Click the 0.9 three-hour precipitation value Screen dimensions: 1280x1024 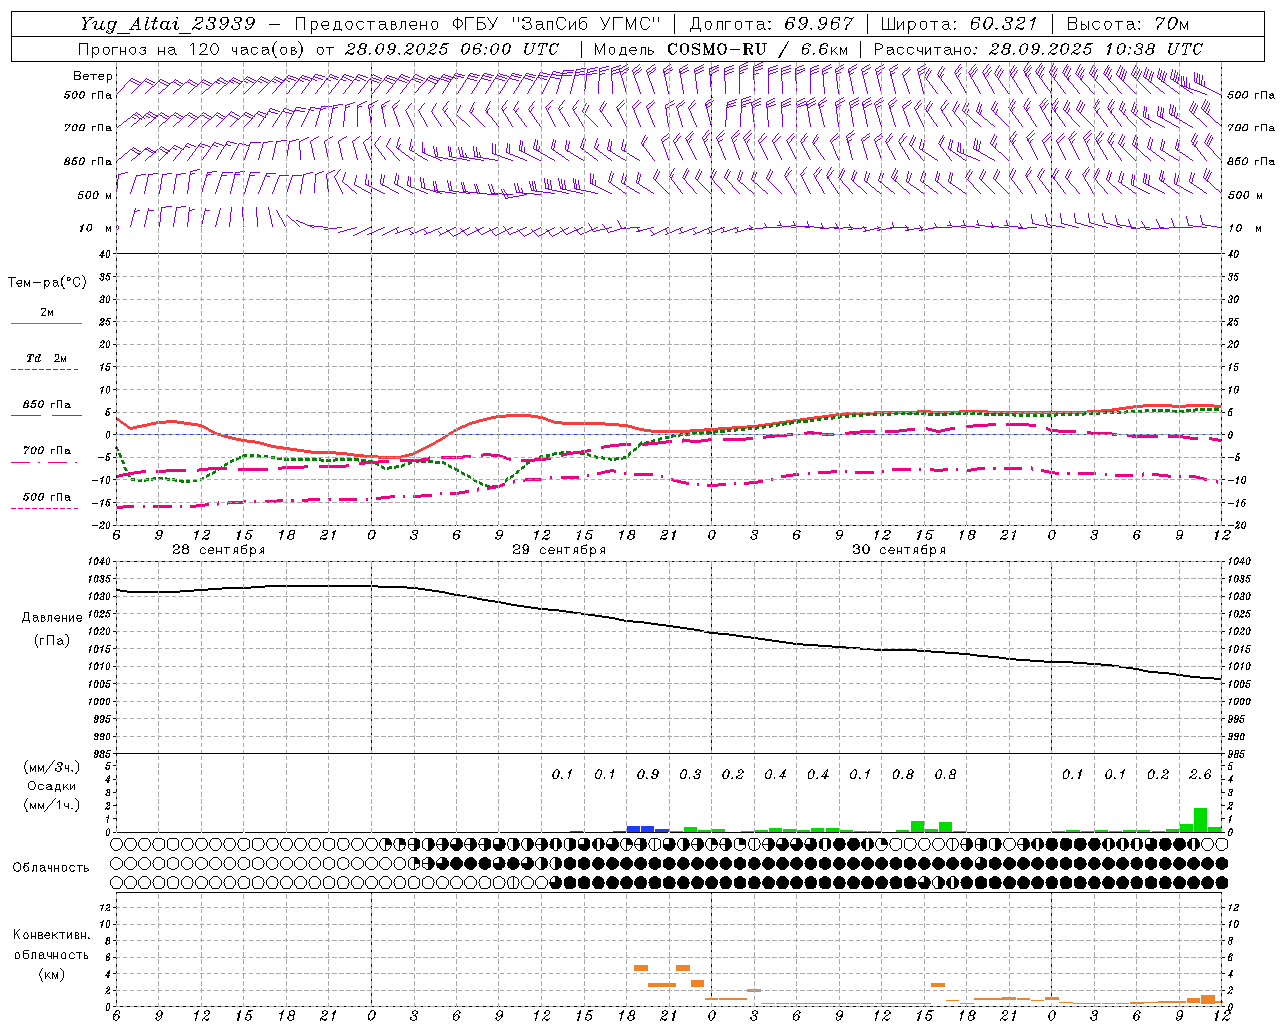click(x=648, y=774)
